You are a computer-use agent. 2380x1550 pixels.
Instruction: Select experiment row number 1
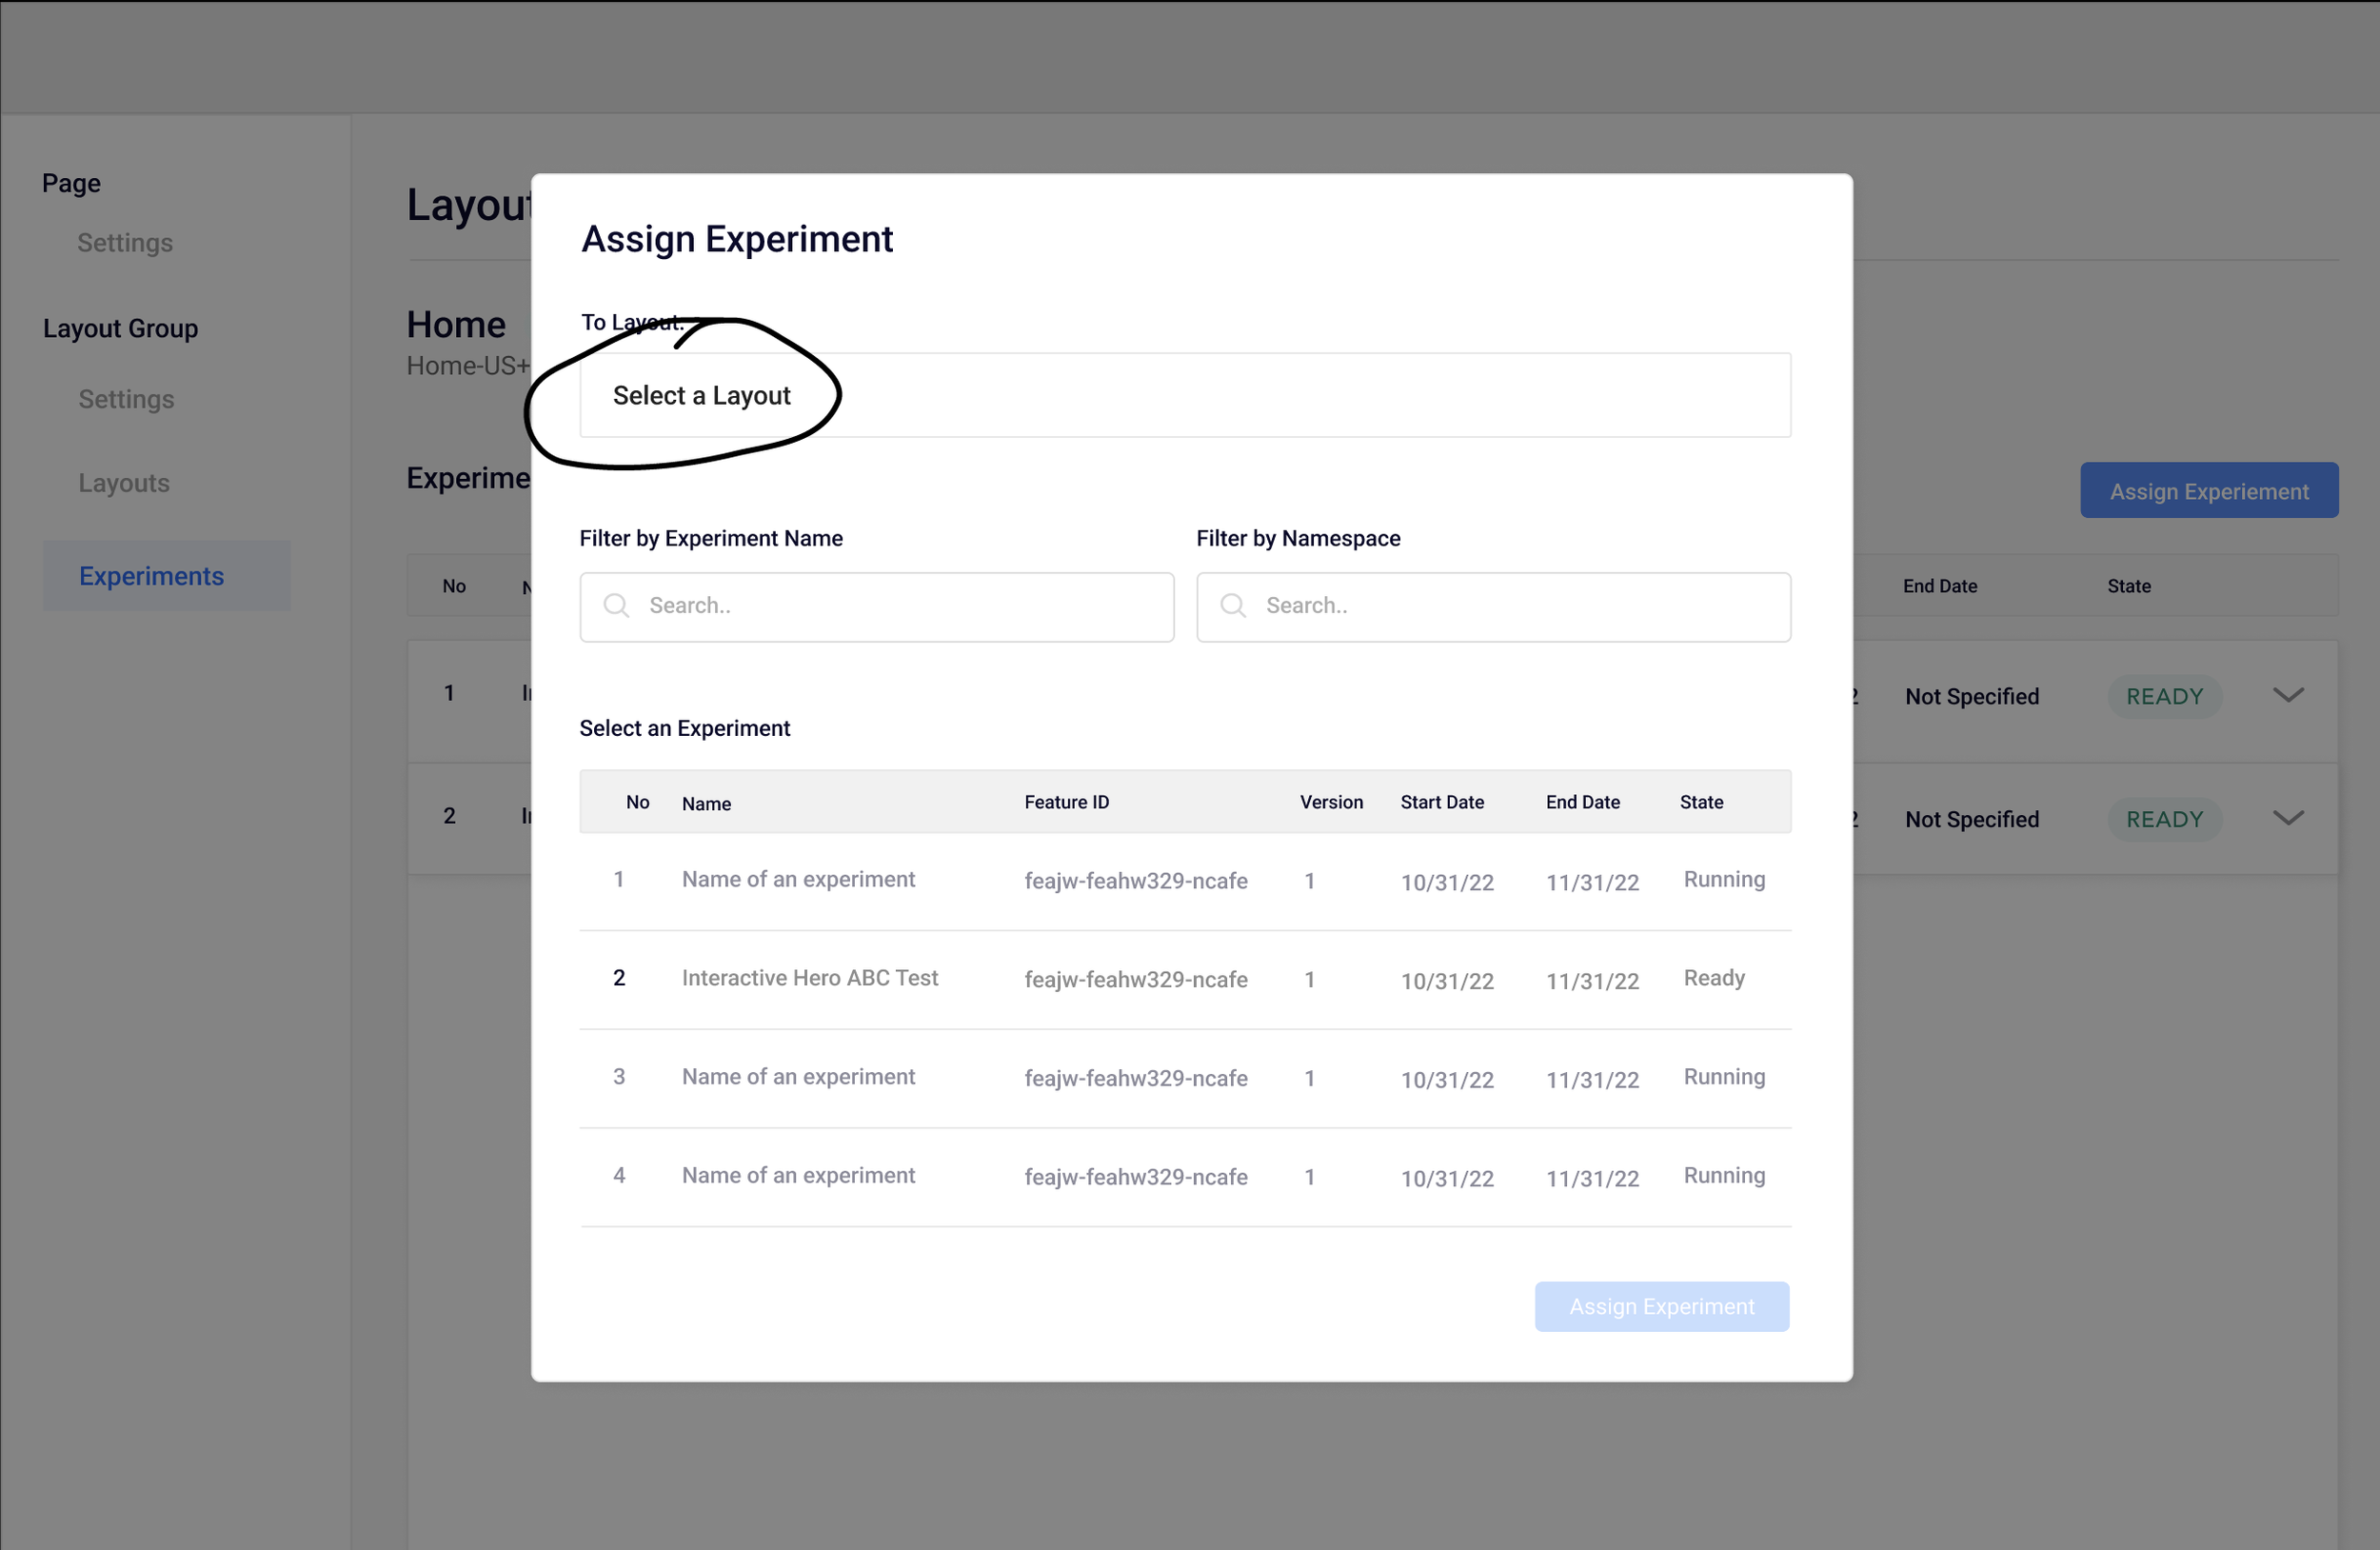(798, 880)
